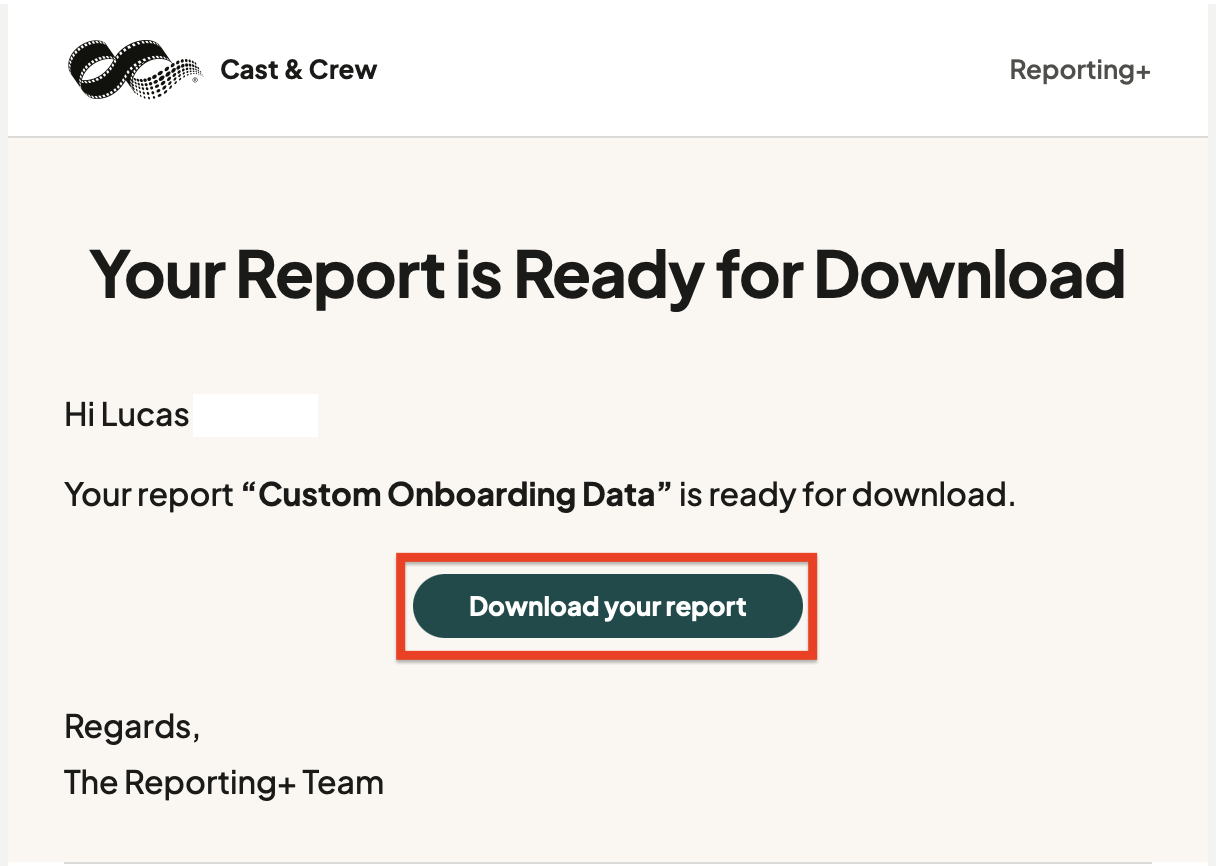The image size is (1216, 866).
Task: Click the "Your Report is Ready for Download" heading
Action: pos(608,275)
